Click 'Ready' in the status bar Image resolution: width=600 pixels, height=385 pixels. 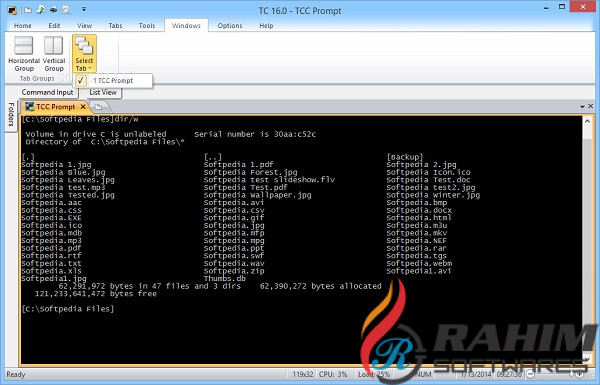coord(16,374)
